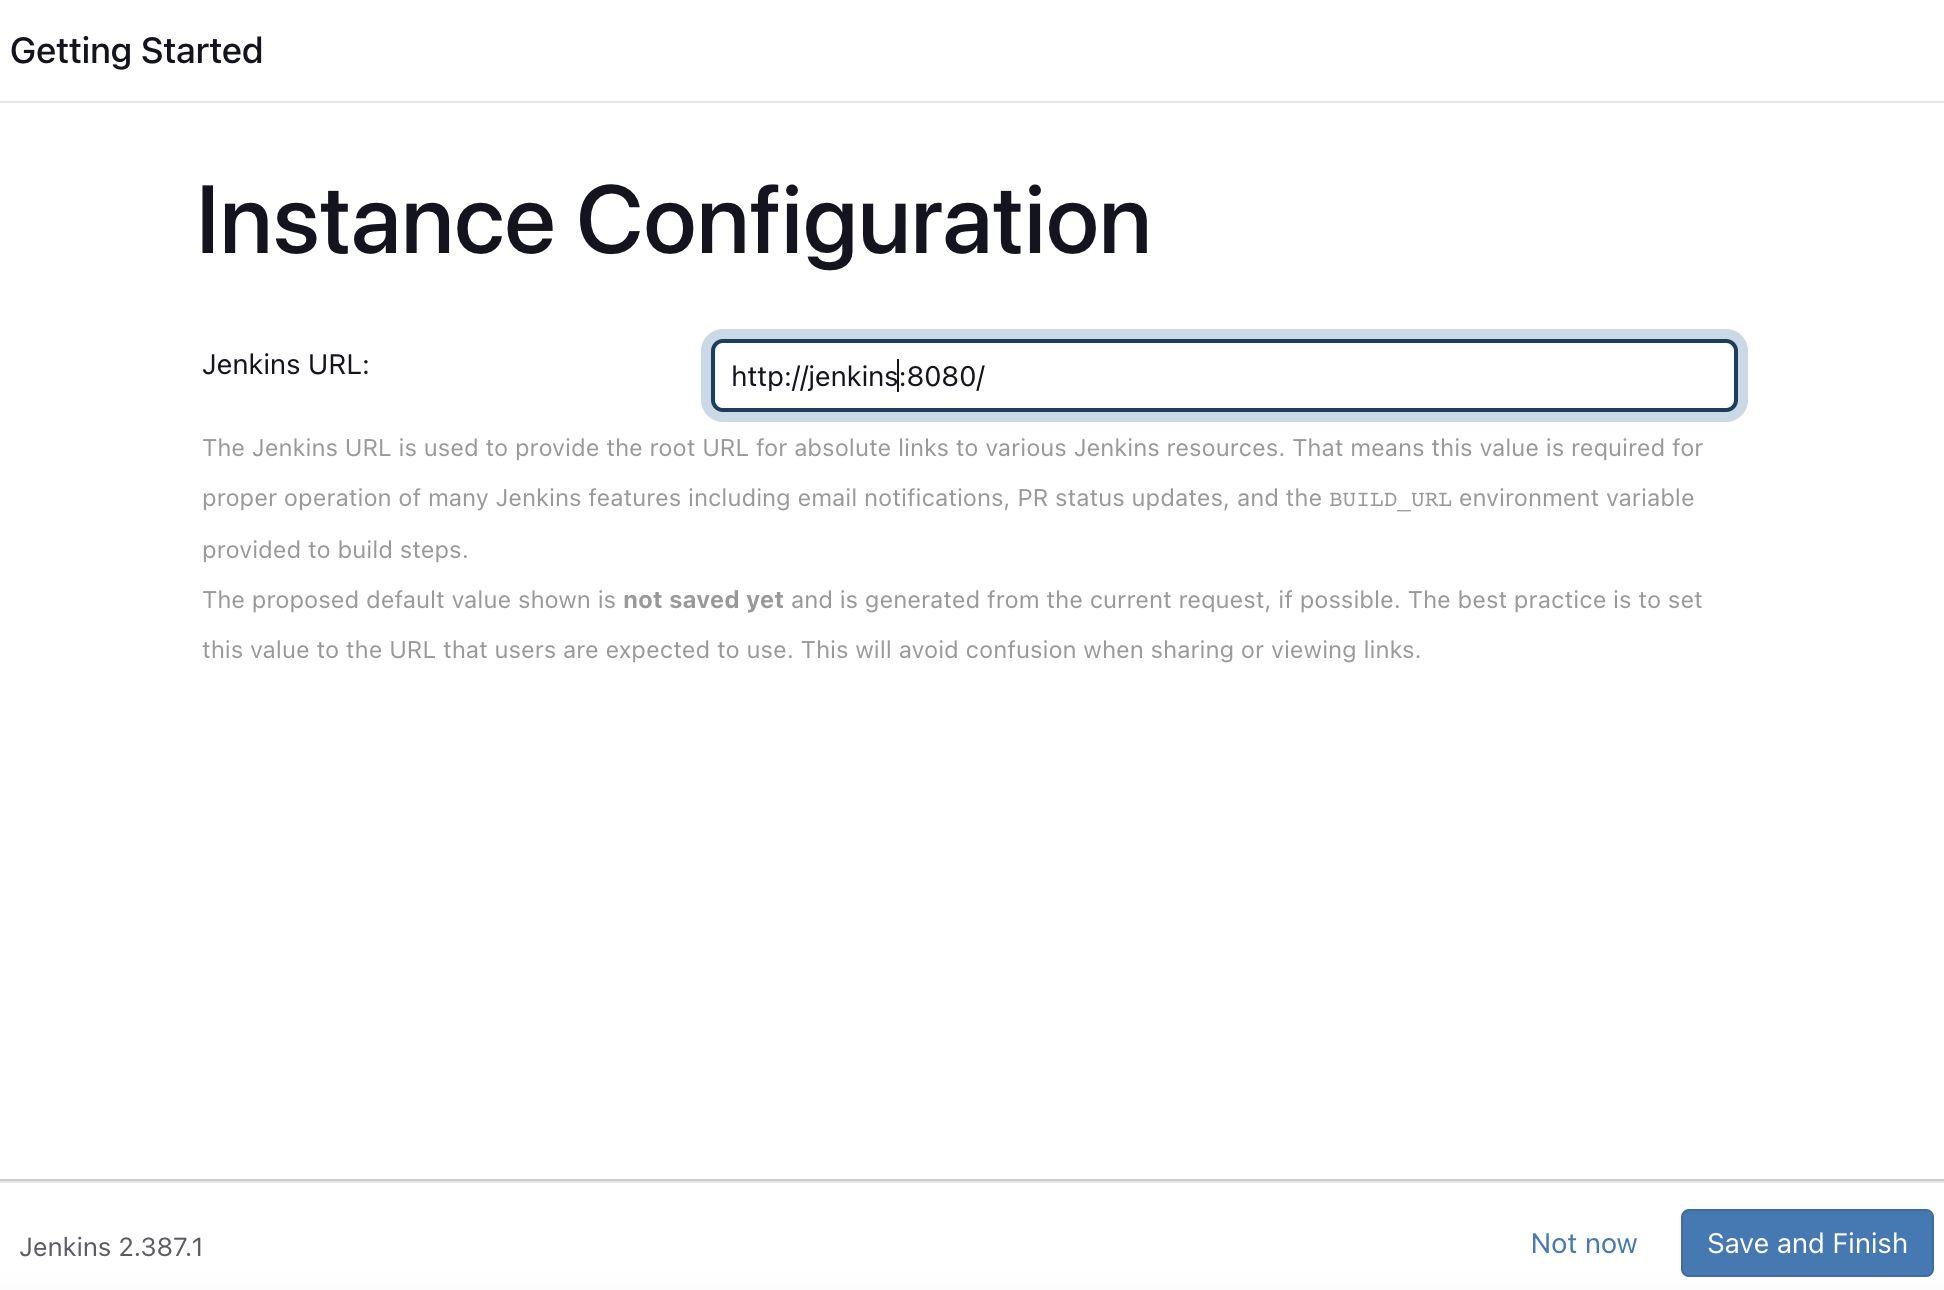Click "email notifications" words in description
Screen dimensions: 1944x1290
point(900,498)
